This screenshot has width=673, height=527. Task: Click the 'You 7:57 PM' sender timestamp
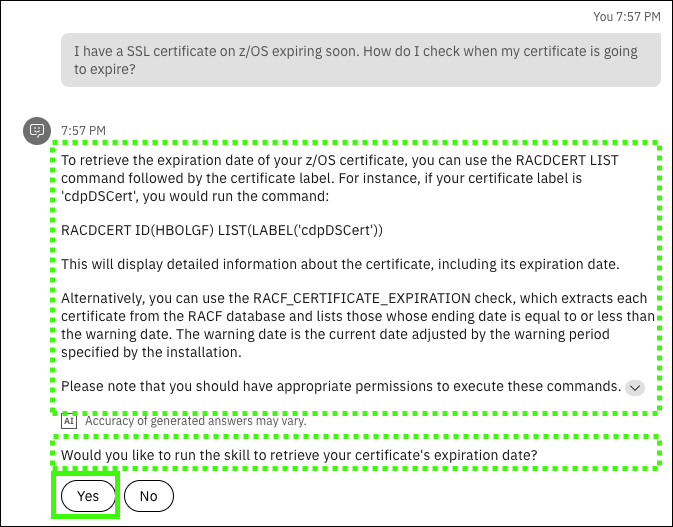[626, 17]
